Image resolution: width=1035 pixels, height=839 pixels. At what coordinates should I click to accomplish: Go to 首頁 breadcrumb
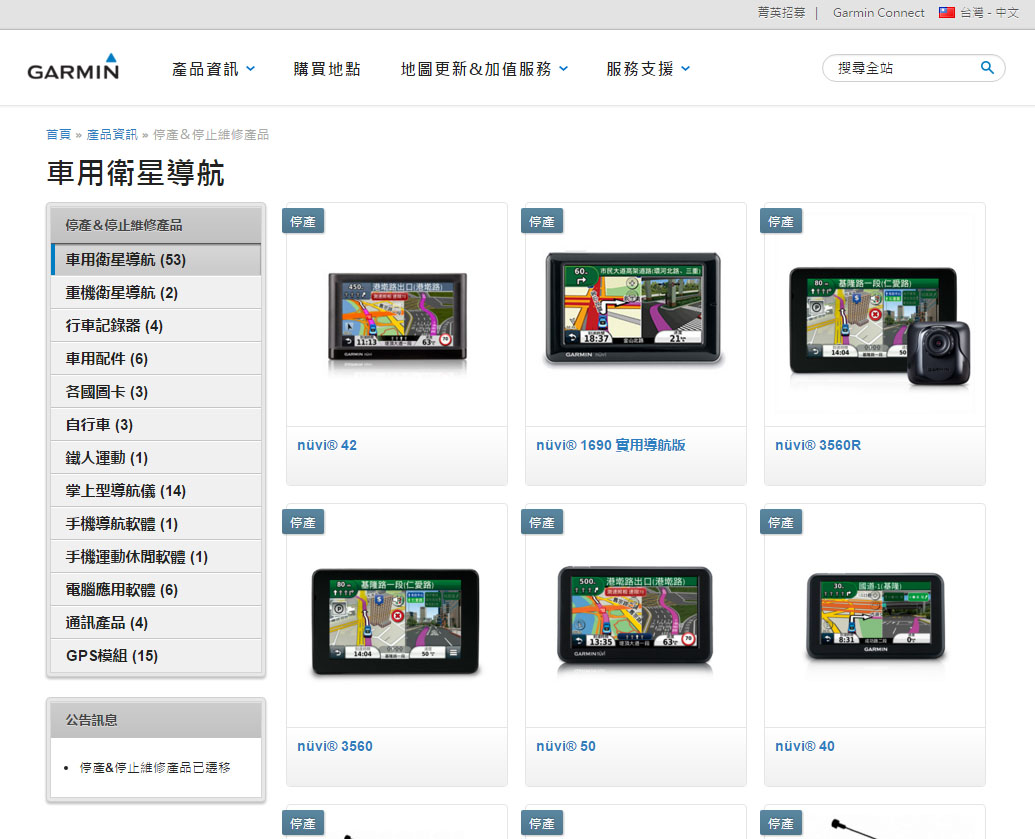coord(58,135)
